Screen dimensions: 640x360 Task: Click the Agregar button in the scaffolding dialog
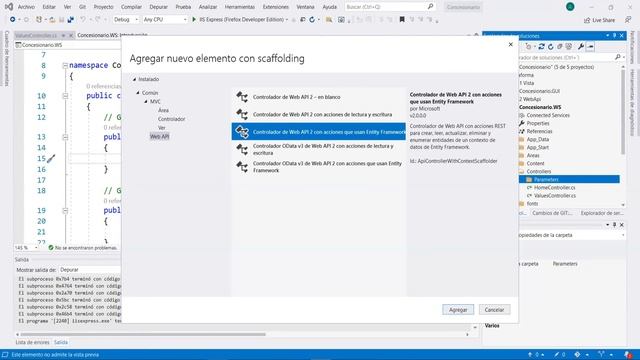click(x=458, y=310)
